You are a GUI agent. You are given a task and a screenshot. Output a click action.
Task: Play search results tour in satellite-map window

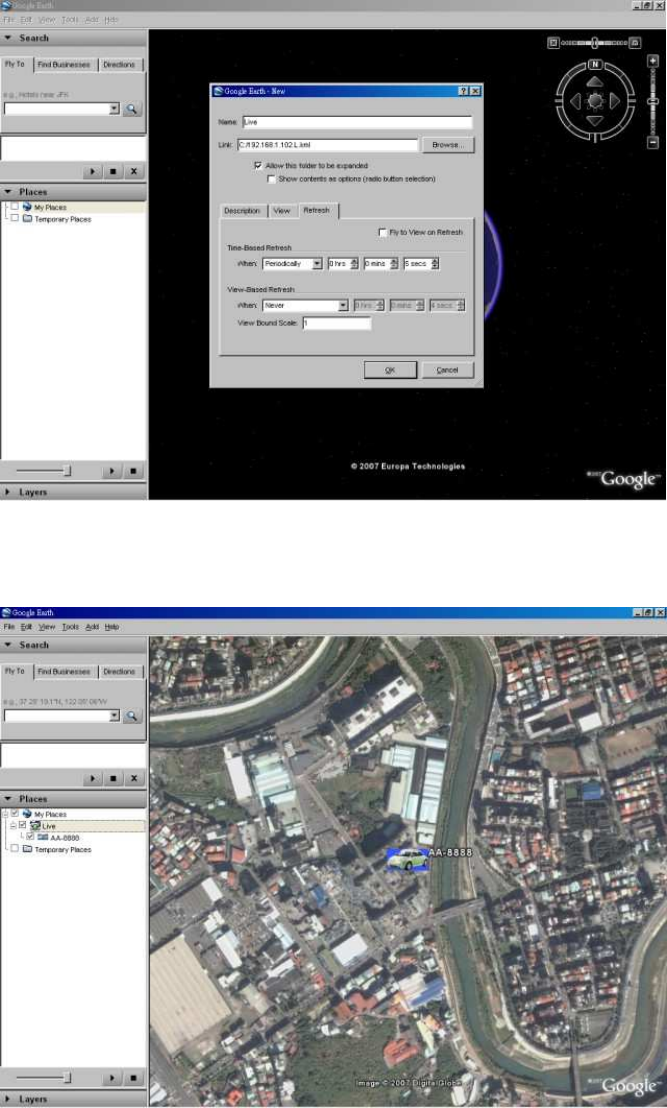coord(93,779)
